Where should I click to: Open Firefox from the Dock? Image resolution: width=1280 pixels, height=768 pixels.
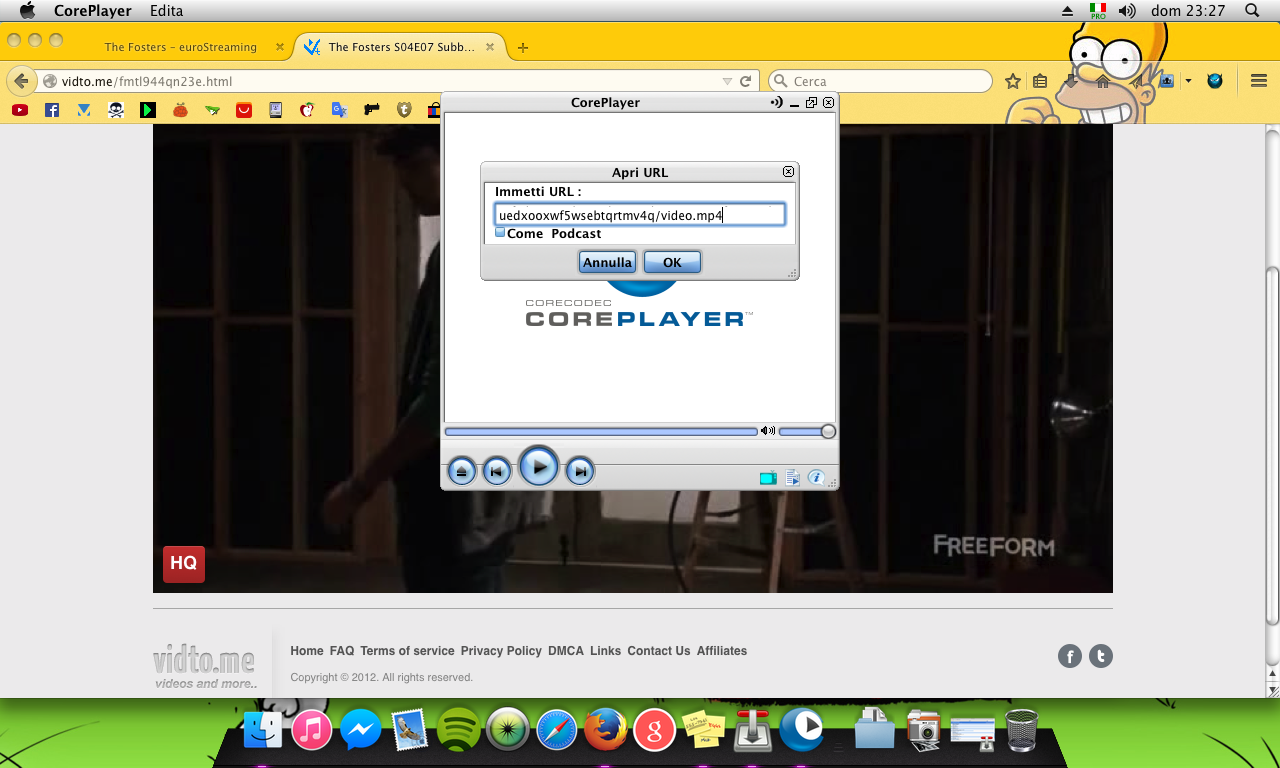click(x=605, y=730)
